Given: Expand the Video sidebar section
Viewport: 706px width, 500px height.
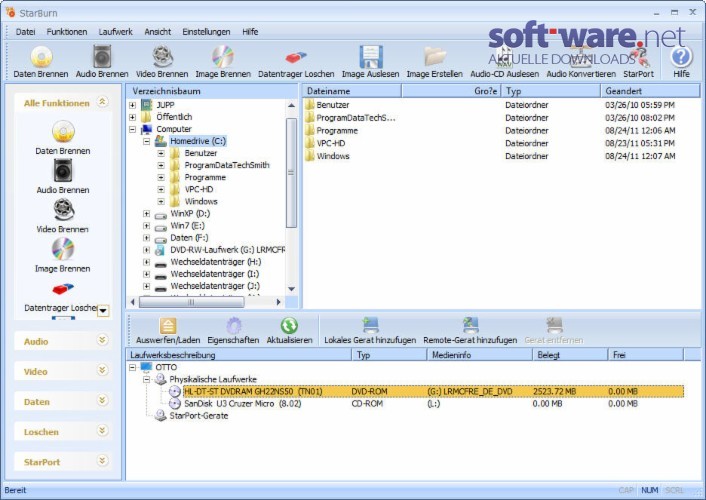Looking at the screenshot, I should [x=103, y=370].
